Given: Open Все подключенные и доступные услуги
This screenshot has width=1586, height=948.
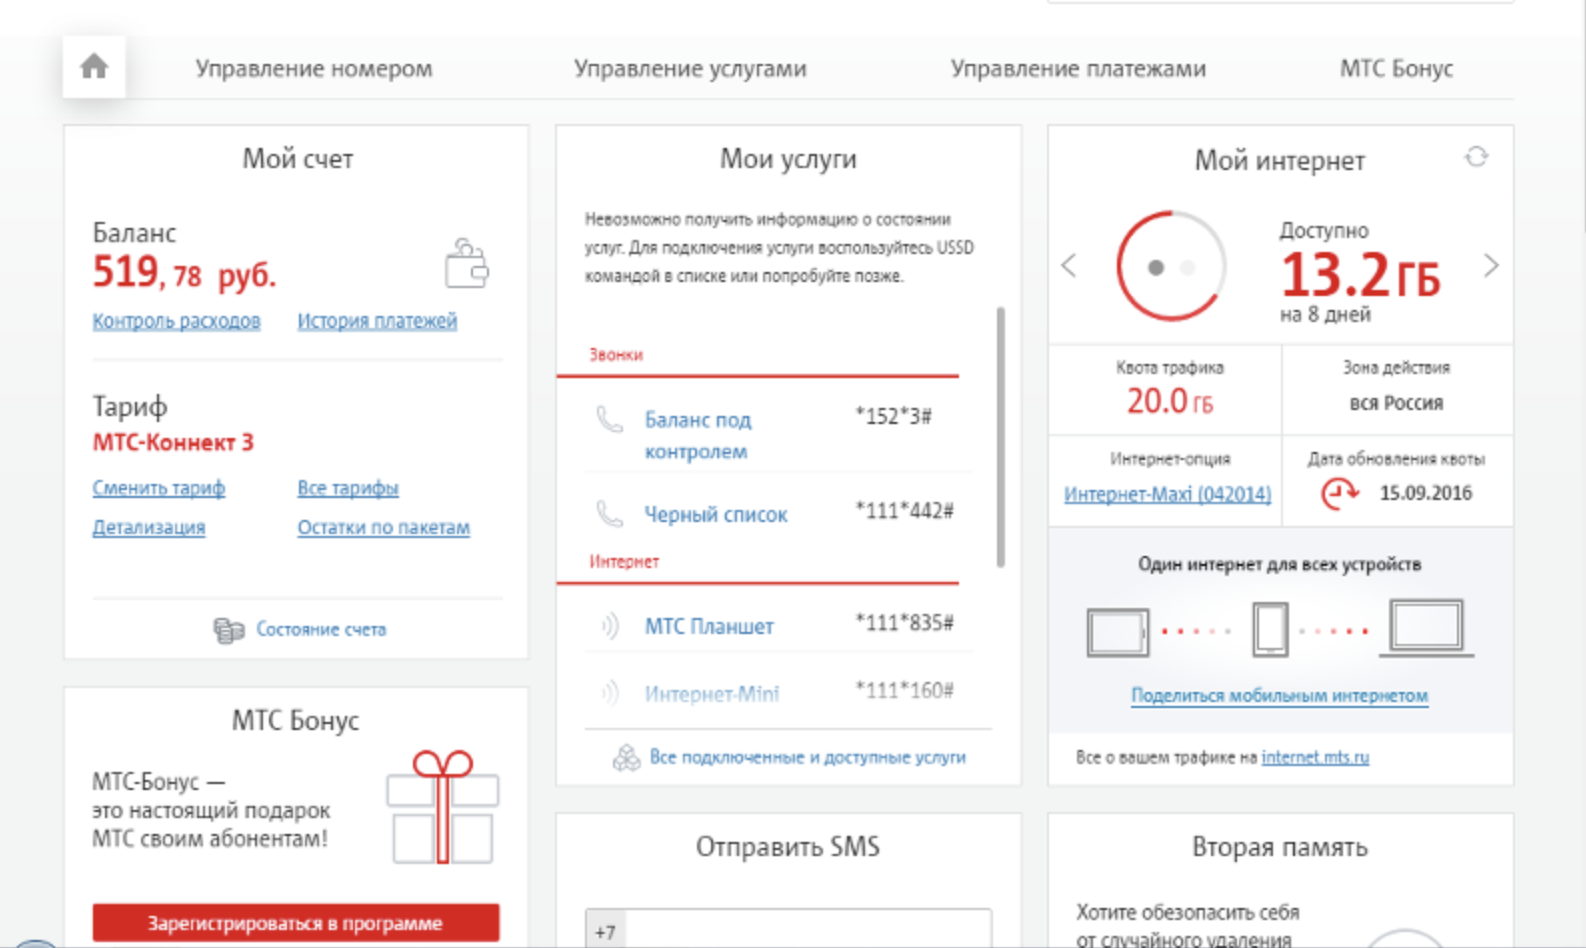Looking at the screenshot, I should click(808, 757).
